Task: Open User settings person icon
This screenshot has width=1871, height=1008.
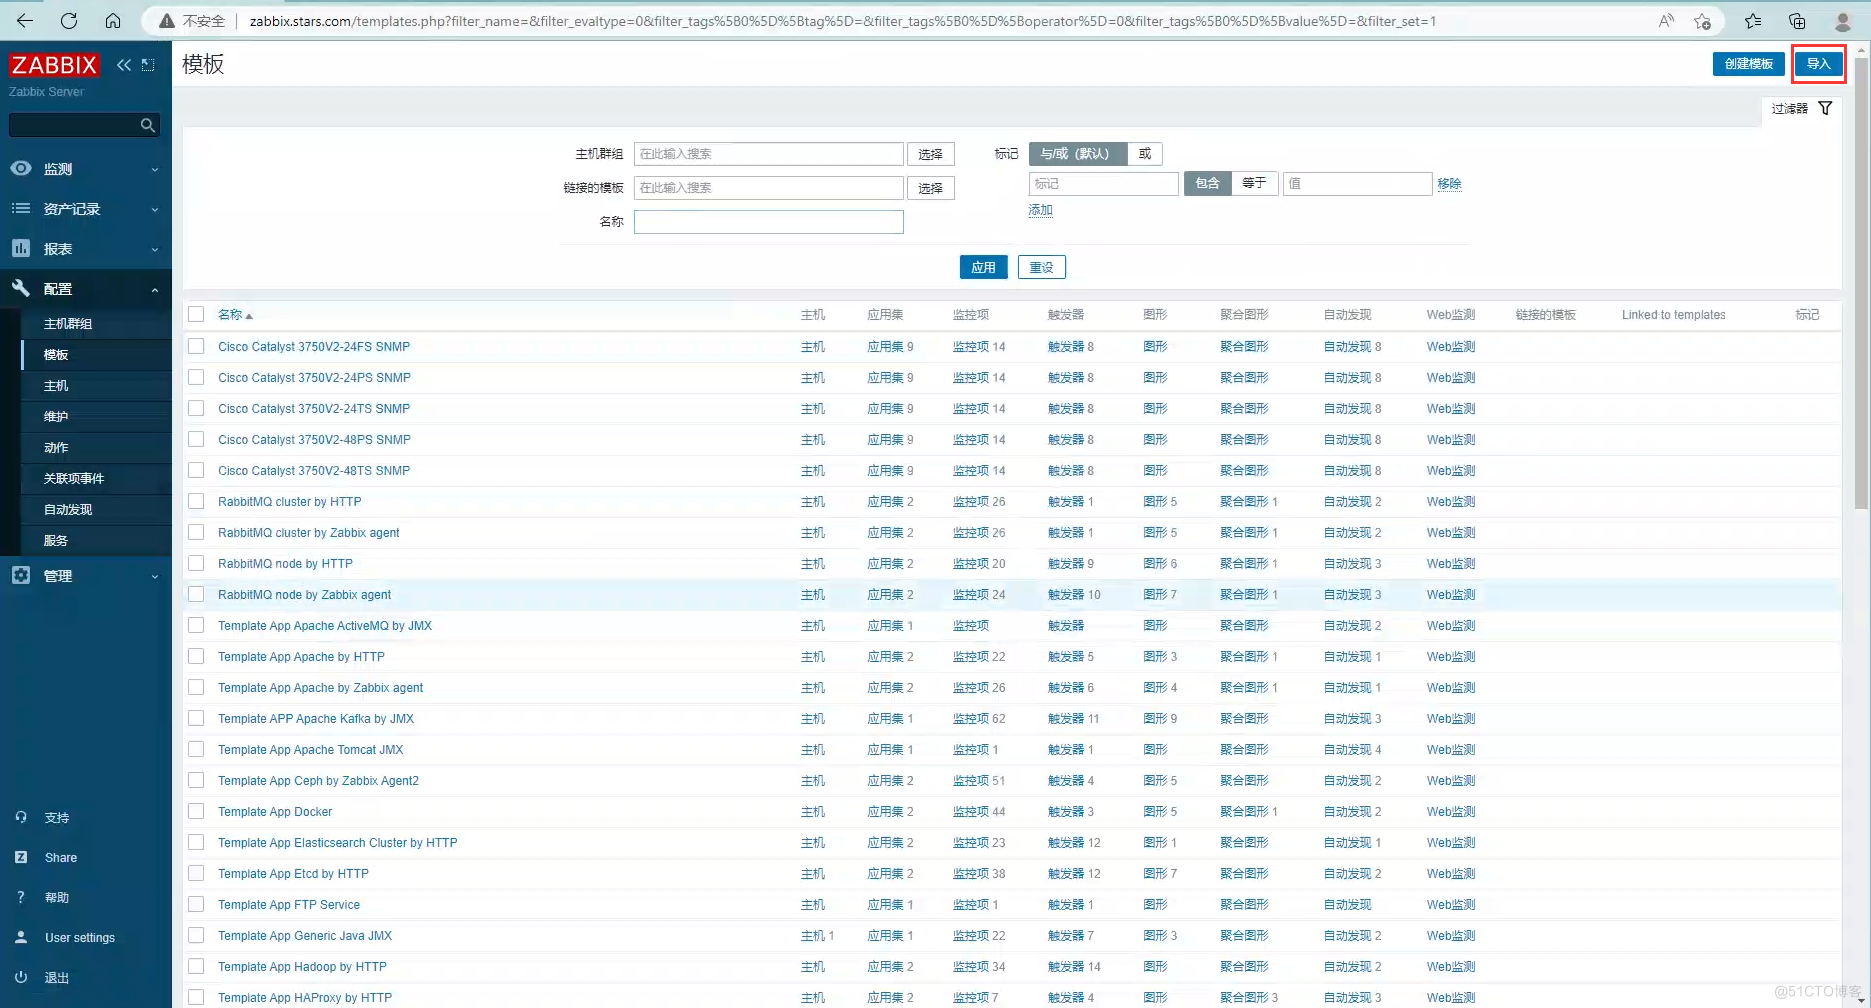Action: (x=21, y=937)
